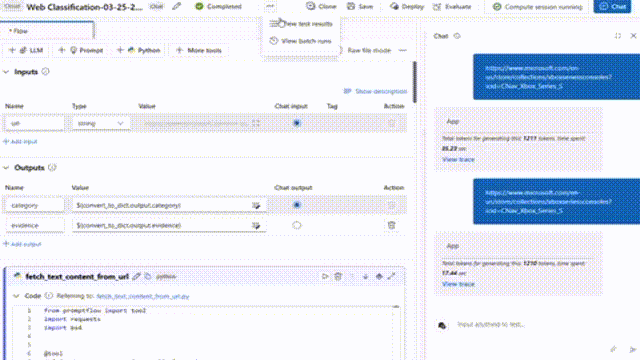Select Chat output radio for evidence
This screenshot has height=360, width=640.
click(x=297, y=225)
